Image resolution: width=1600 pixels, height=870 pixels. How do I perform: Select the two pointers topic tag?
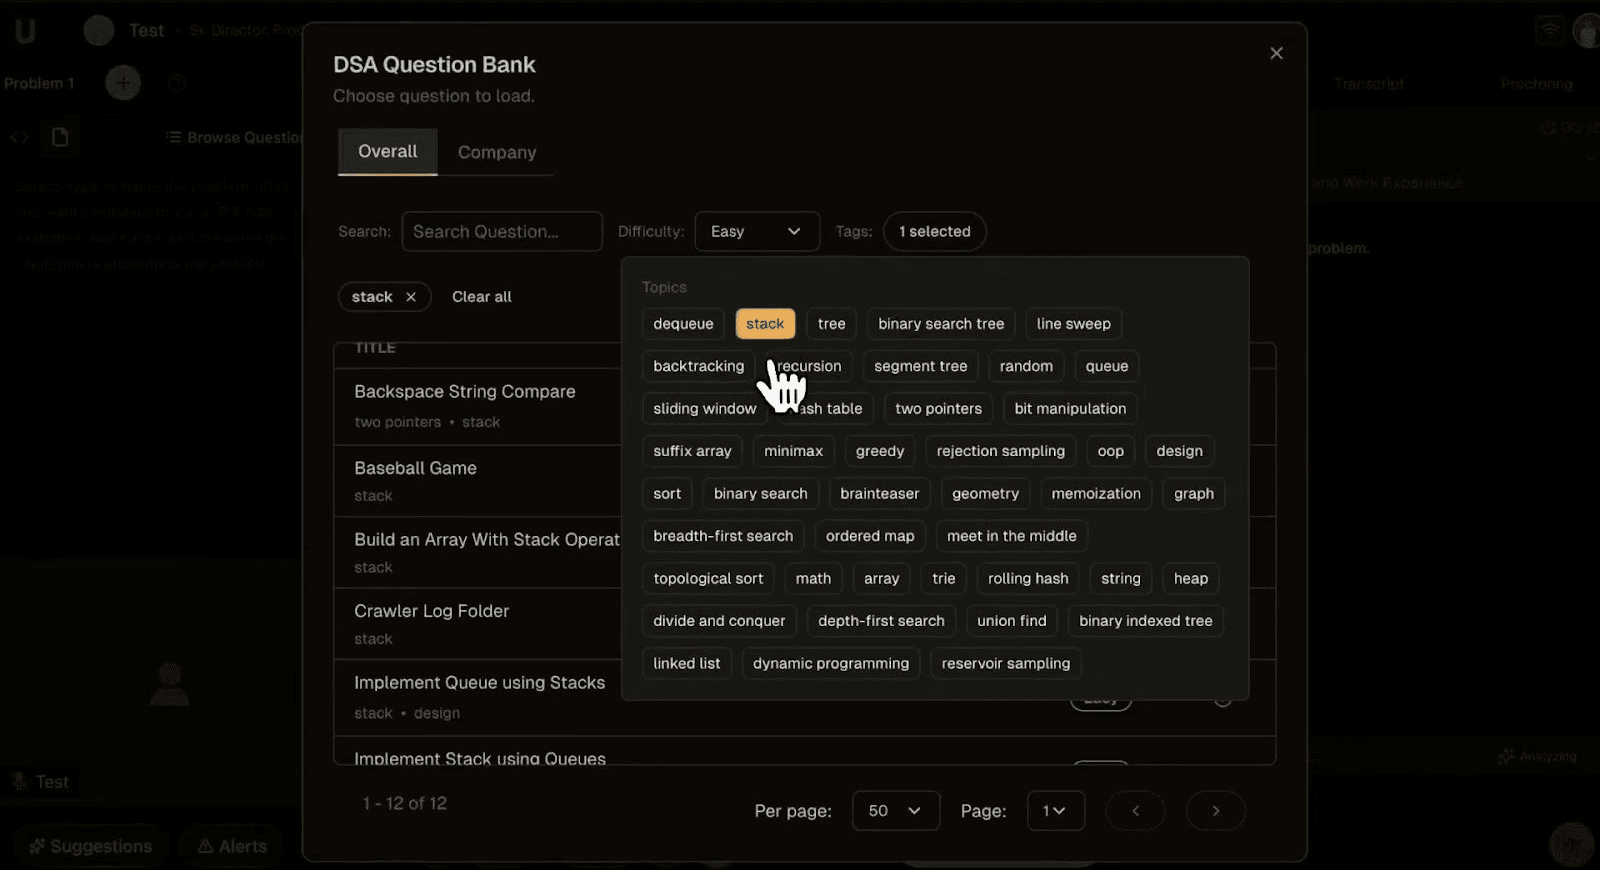(938, 409)
